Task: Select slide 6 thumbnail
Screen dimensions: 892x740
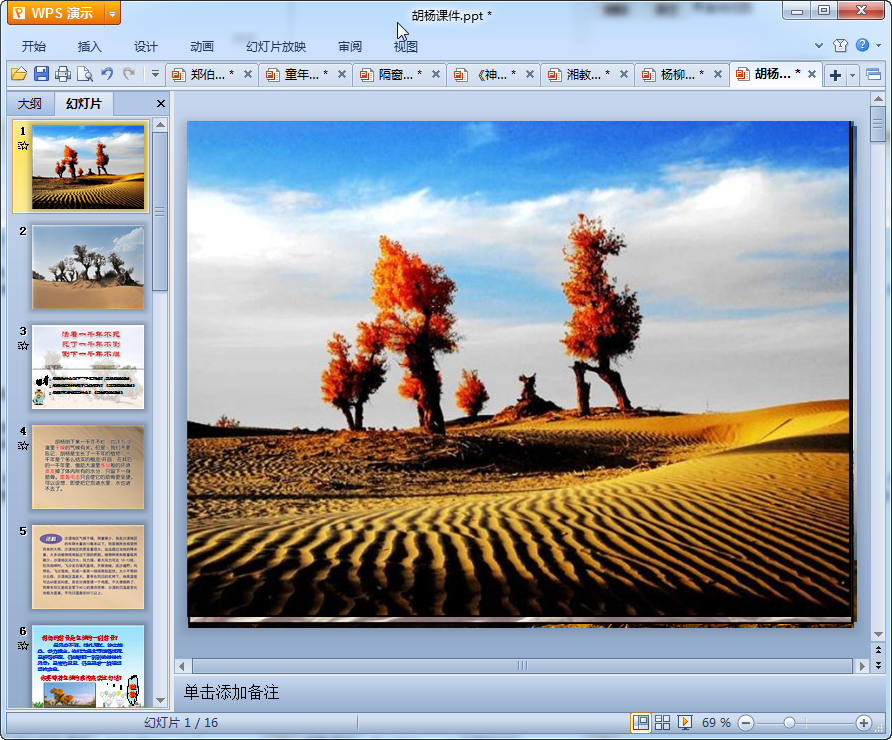Action: click(x=88, y=666)
